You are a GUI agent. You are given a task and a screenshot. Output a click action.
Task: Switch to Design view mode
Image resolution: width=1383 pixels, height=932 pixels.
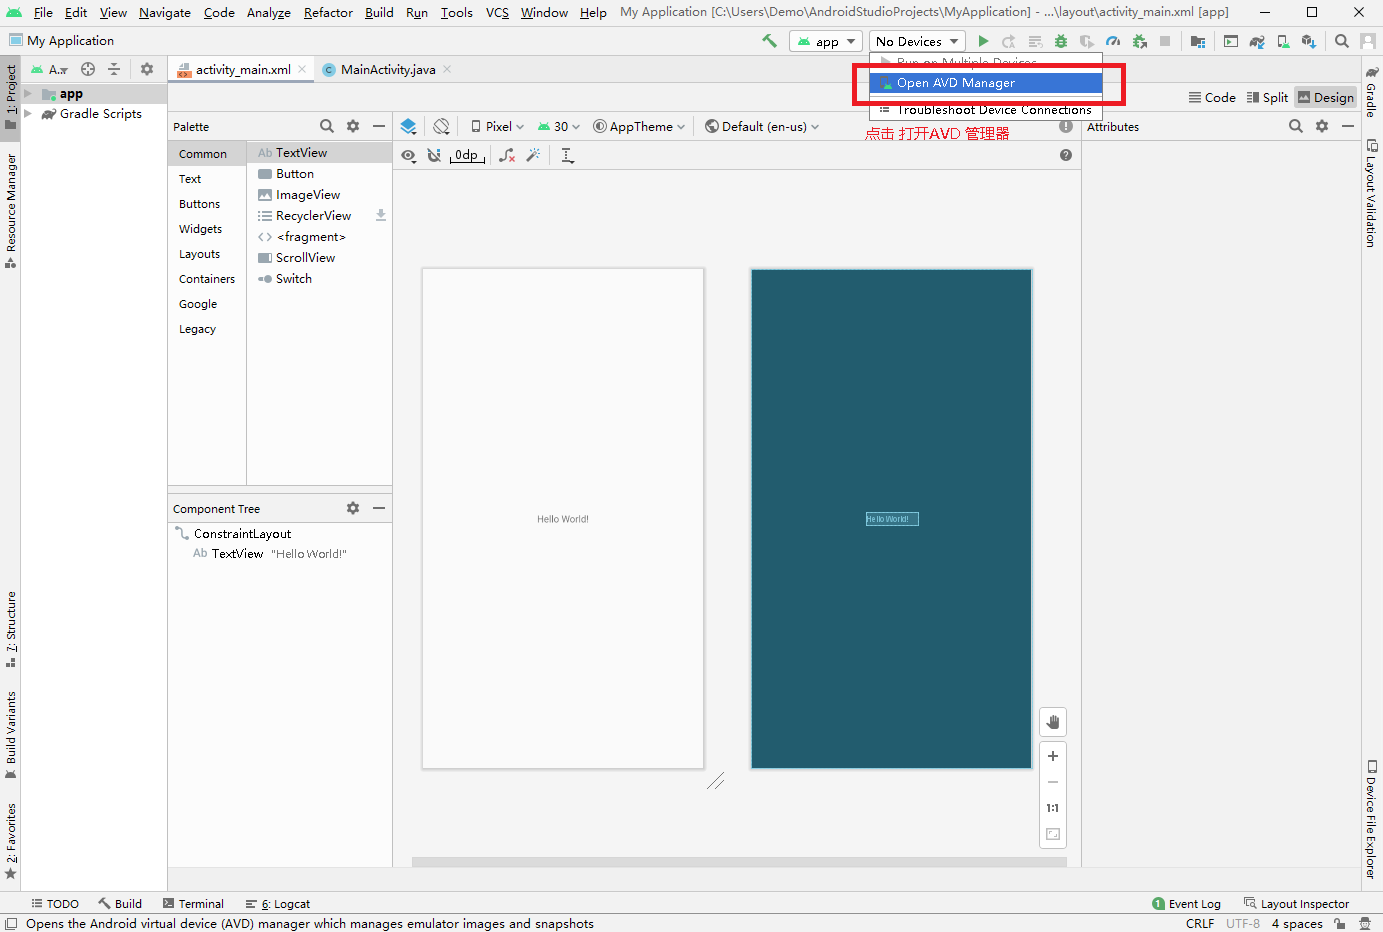pyautogui.click(x=1326, y=97)
